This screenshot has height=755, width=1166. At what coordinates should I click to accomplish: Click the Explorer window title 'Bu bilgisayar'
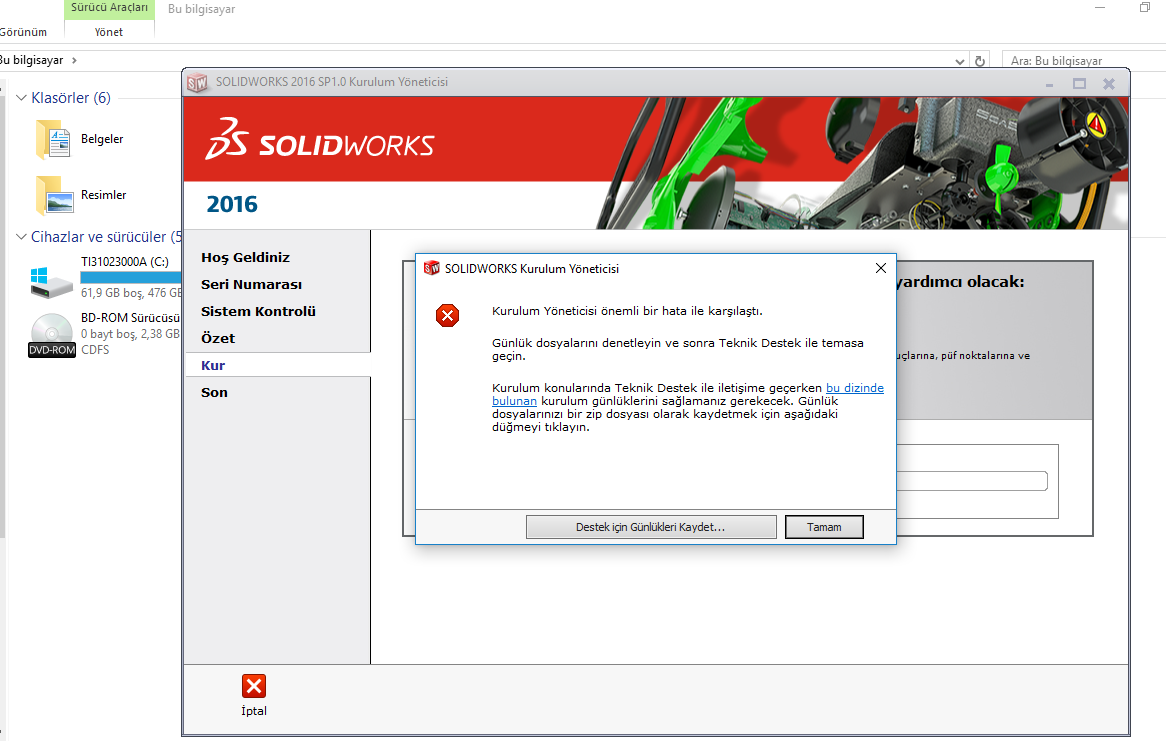[x=202, y=9]
